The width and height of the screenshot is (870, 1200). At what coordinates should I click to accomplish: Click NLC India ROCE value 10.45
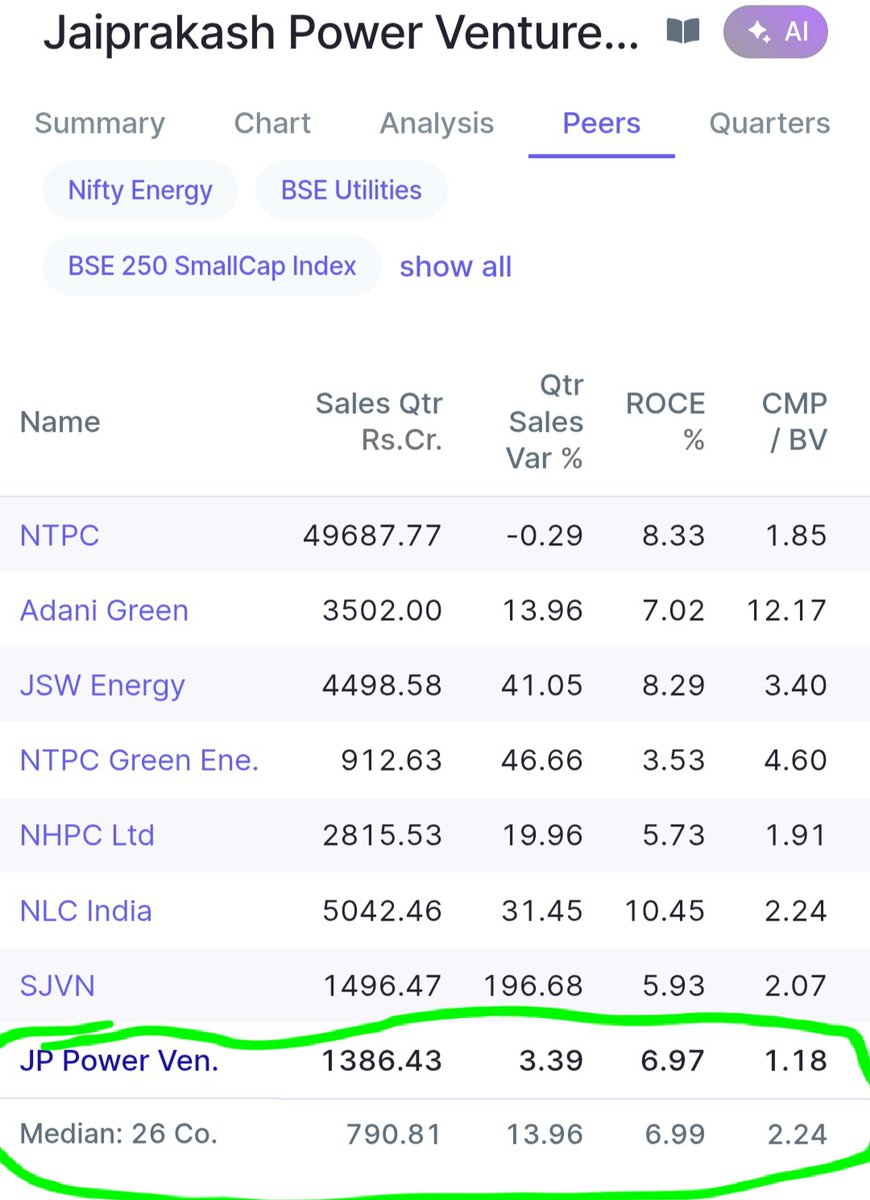coord(666,910)
